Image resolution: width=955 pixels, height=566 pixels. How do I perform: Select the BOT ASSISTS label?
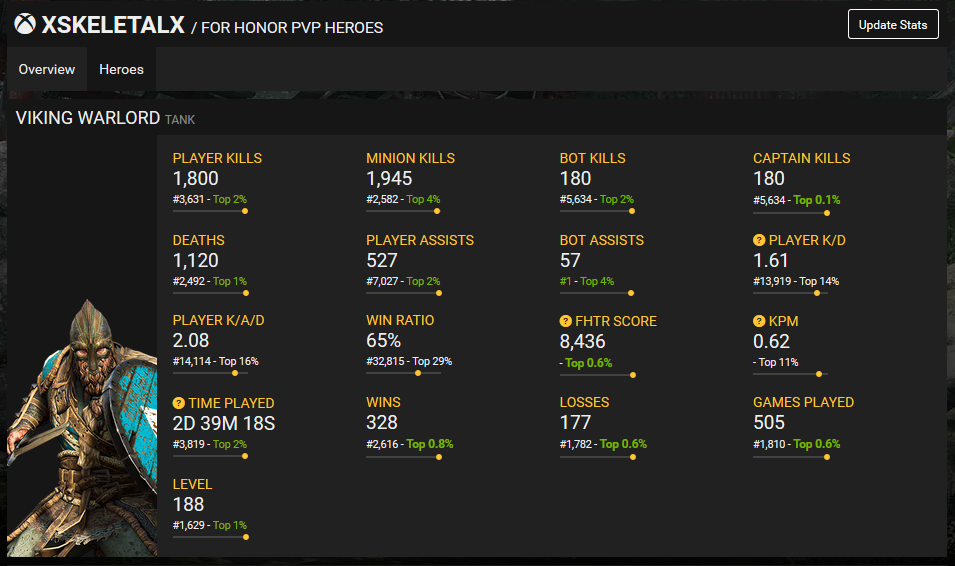pyautogui.click(x=602, y=240)
